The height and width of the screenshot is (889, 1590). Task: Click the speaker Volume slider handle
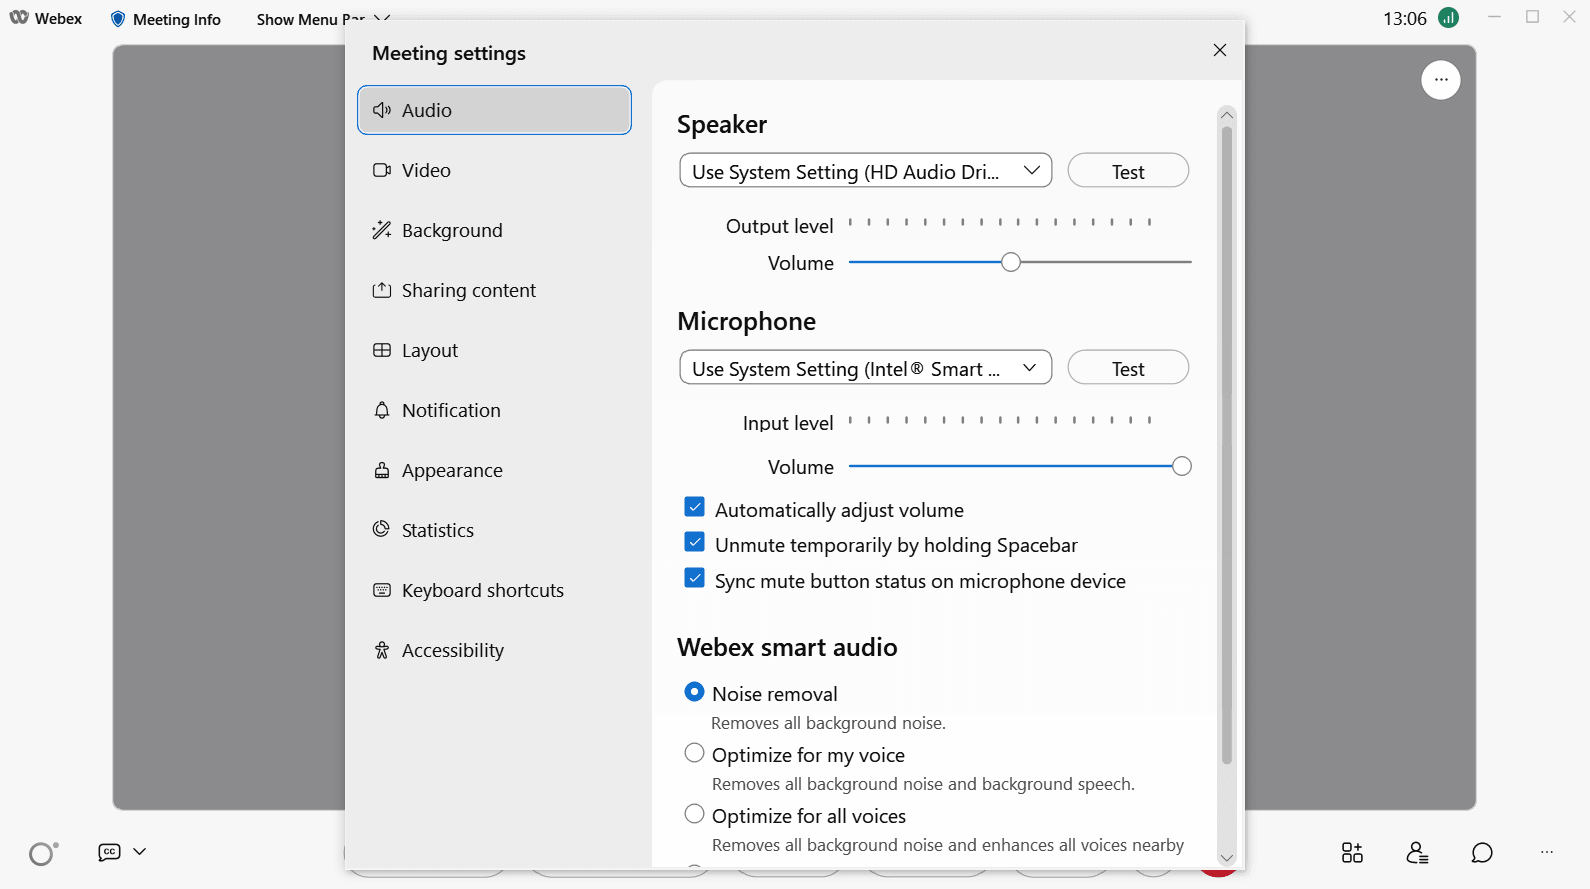[1011, 262]
